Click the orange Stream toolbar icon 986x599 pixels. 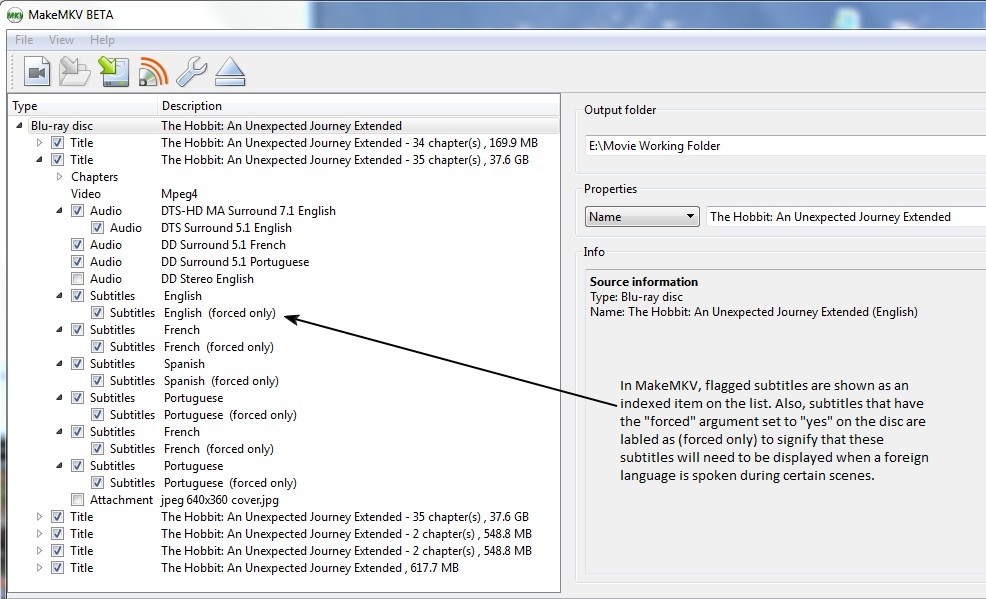(x=153, y=72)
